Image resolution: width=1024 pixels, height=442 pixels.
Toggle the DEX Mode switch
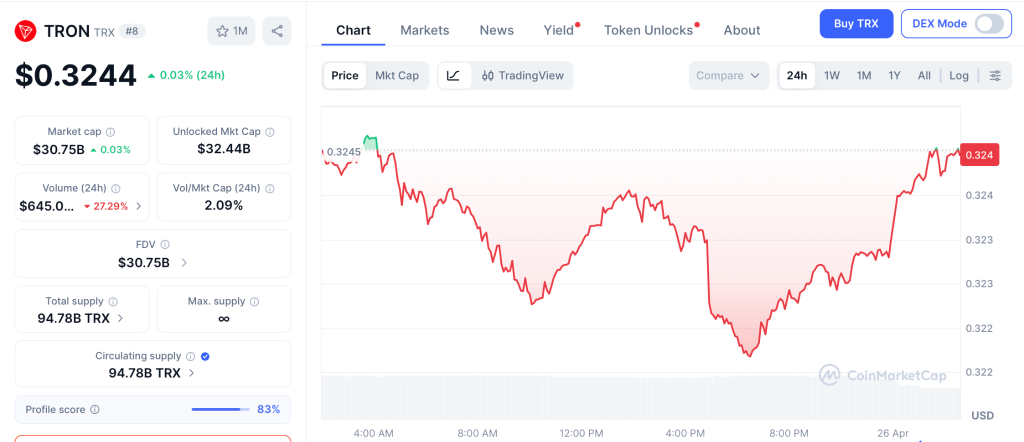988,23
